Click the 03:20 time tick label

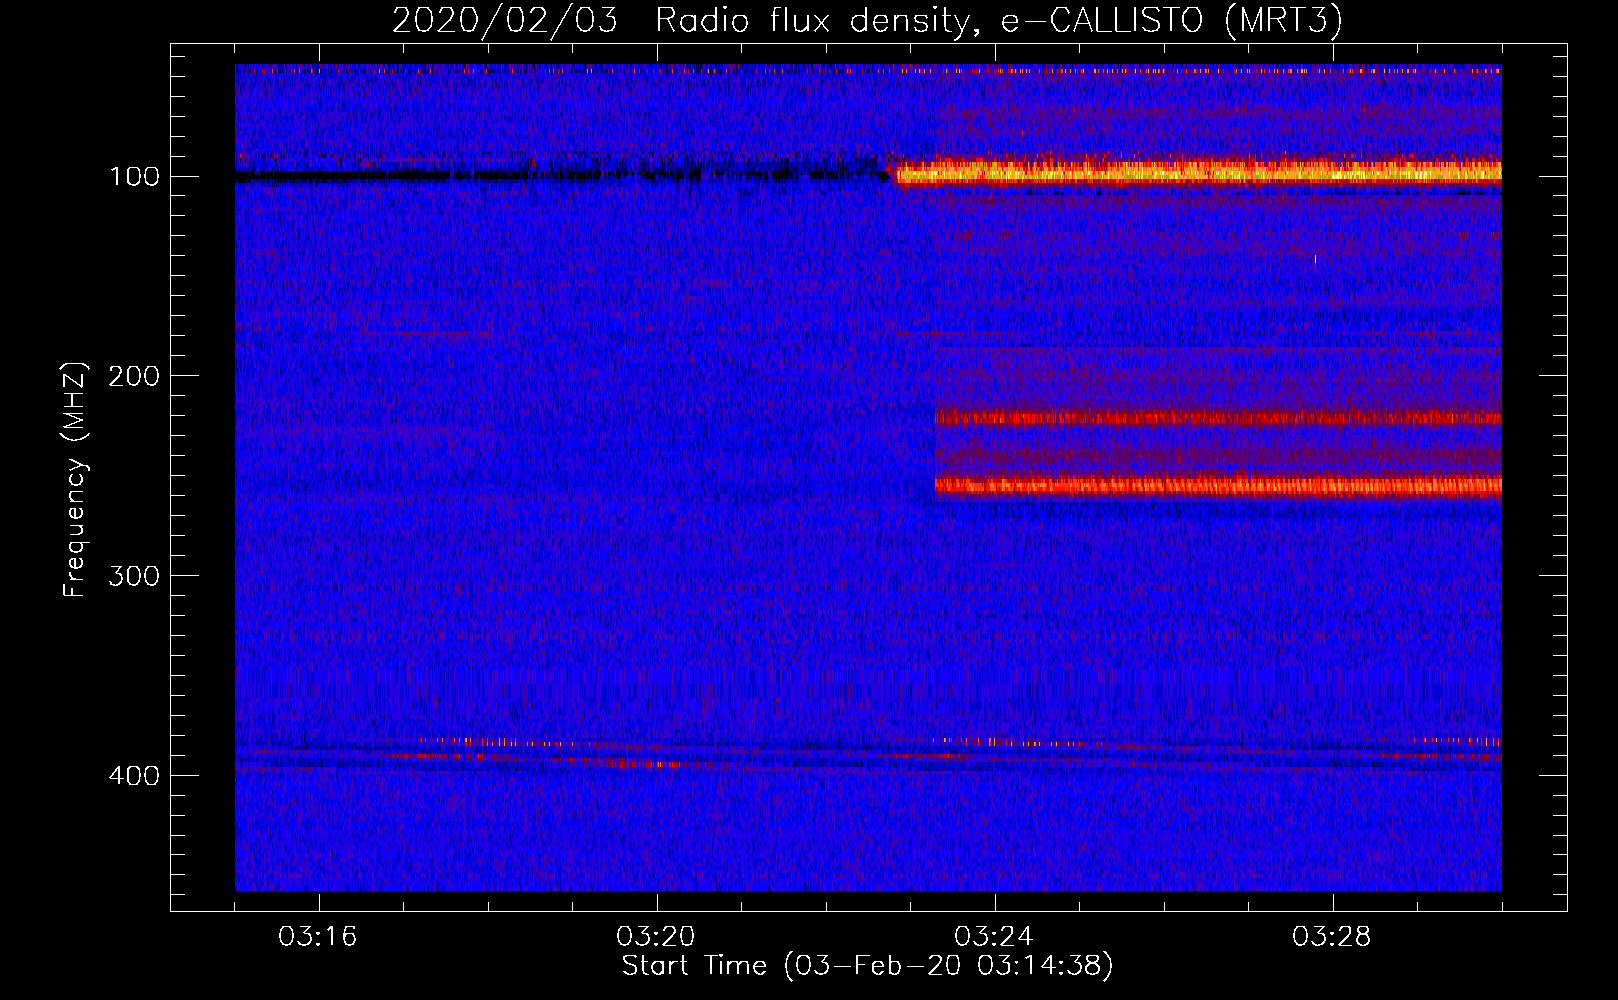tap(656, 937)
